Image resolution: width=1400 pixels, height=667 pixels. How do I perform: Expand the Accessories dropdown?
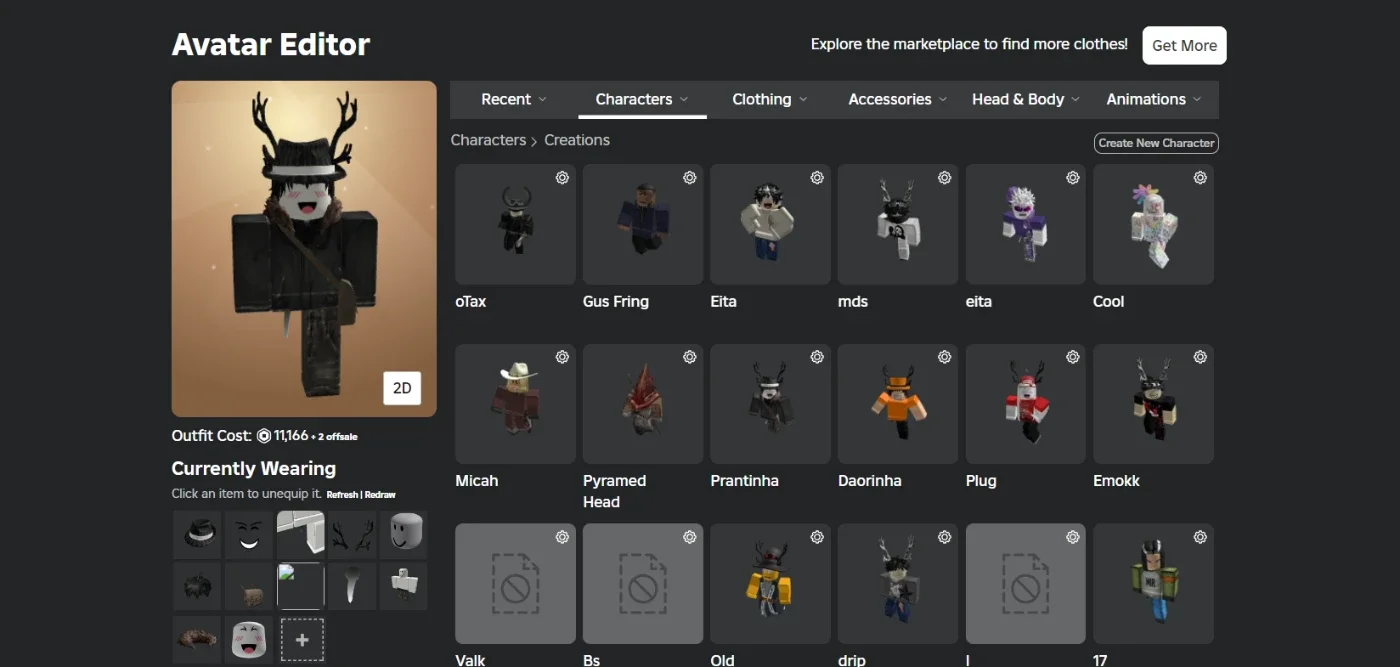click(897, 99)
